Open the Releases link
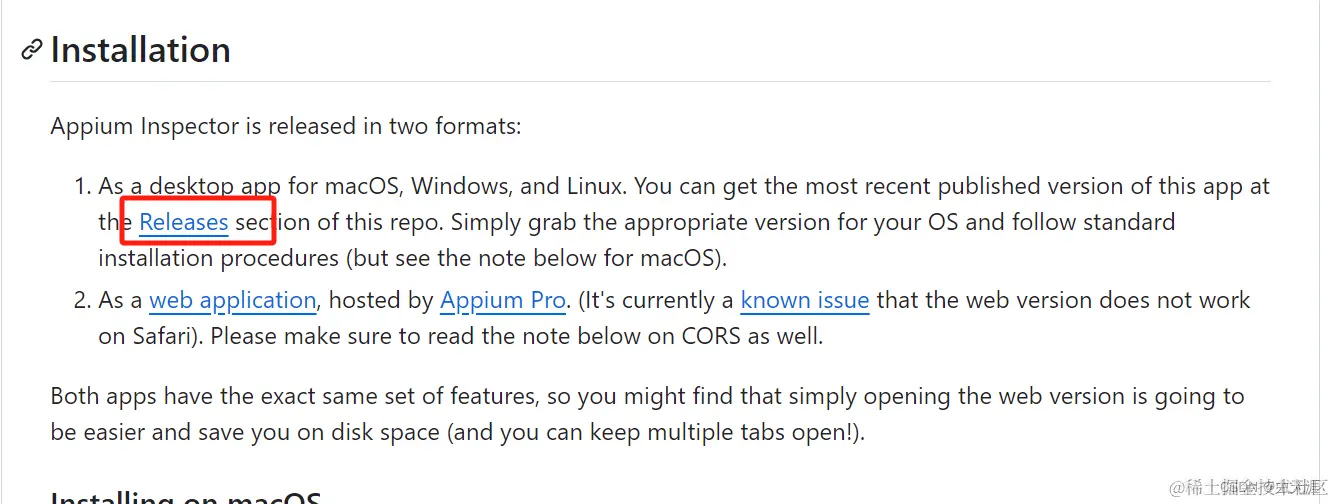1335x504 pixels. [x=184, y=222]
